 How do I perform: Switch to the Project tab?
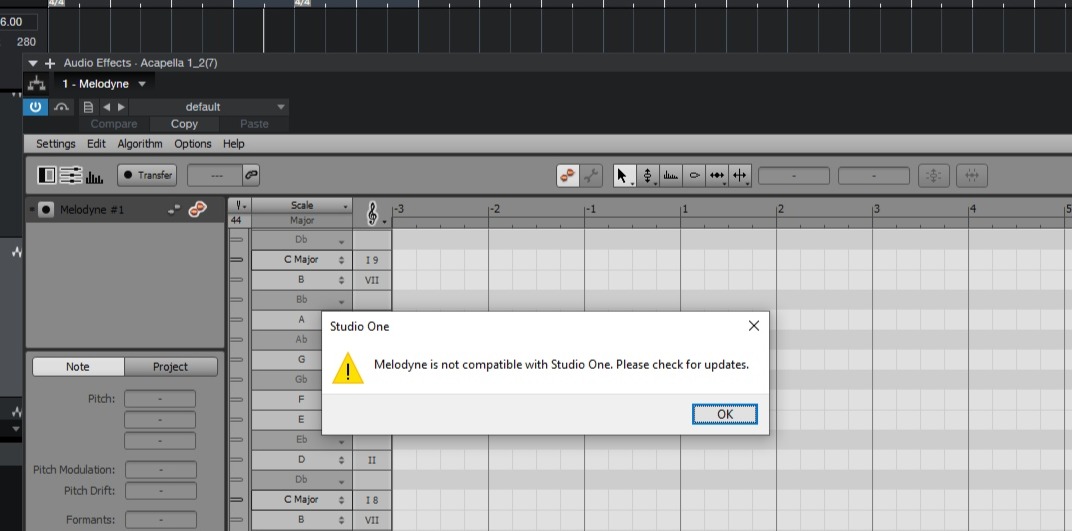(170, 366)
